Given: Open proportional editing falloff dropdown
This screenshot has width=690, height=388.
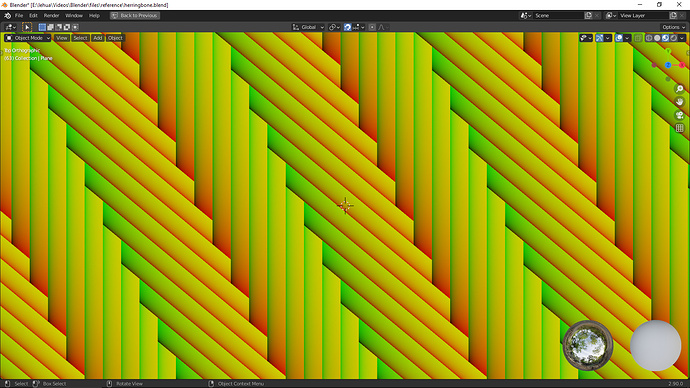Looking at the screenshot, I should click(383, 27).
